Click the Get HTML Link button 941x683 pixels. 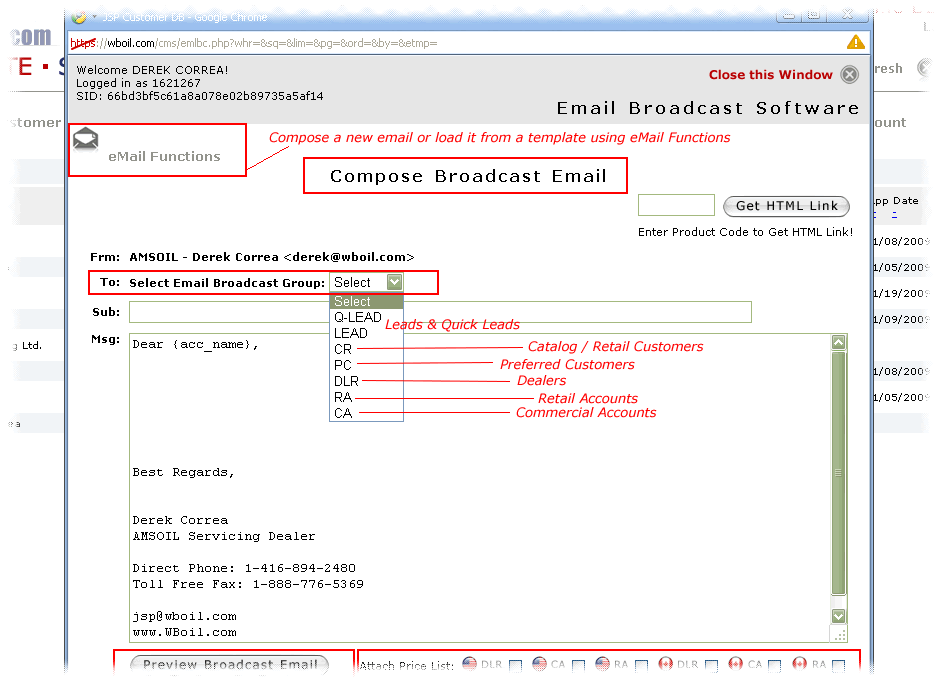(x=786, y=206)
